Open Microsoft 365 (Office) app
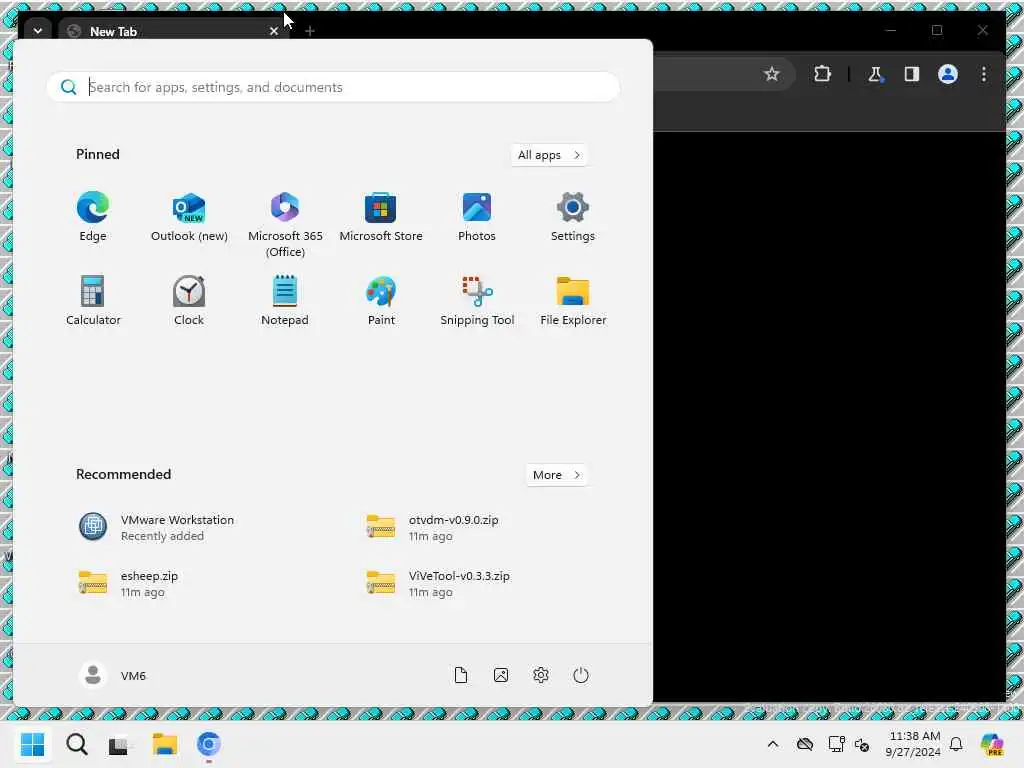 pyautogui.click(x=285, y=225)
